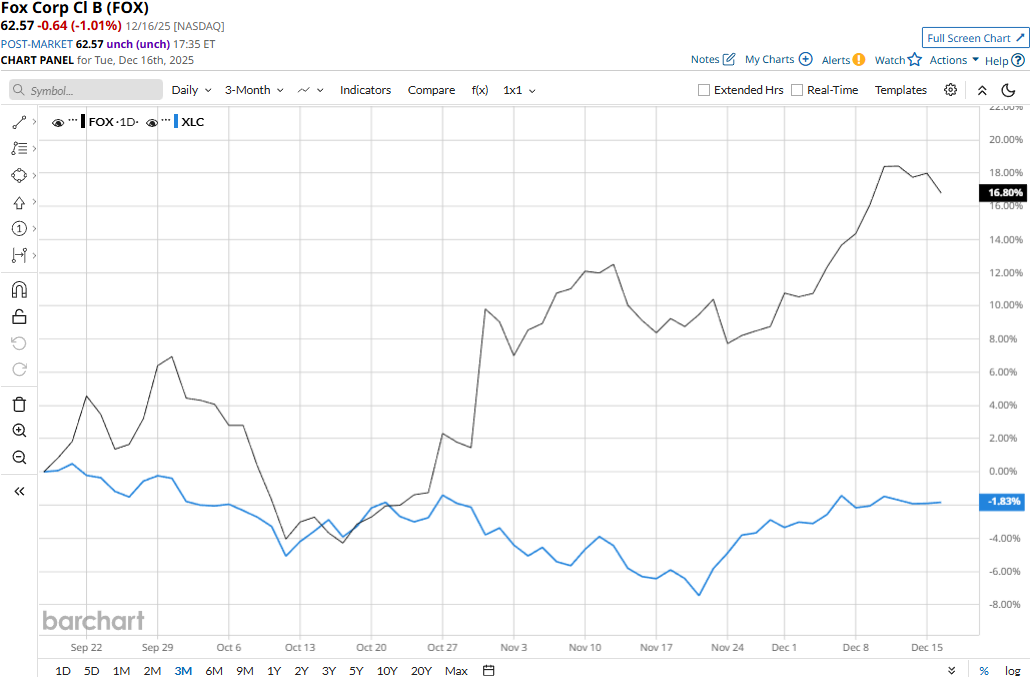
Task: Expand the Fibonacci tool submenu arrow
Action: tap(34, 148)
